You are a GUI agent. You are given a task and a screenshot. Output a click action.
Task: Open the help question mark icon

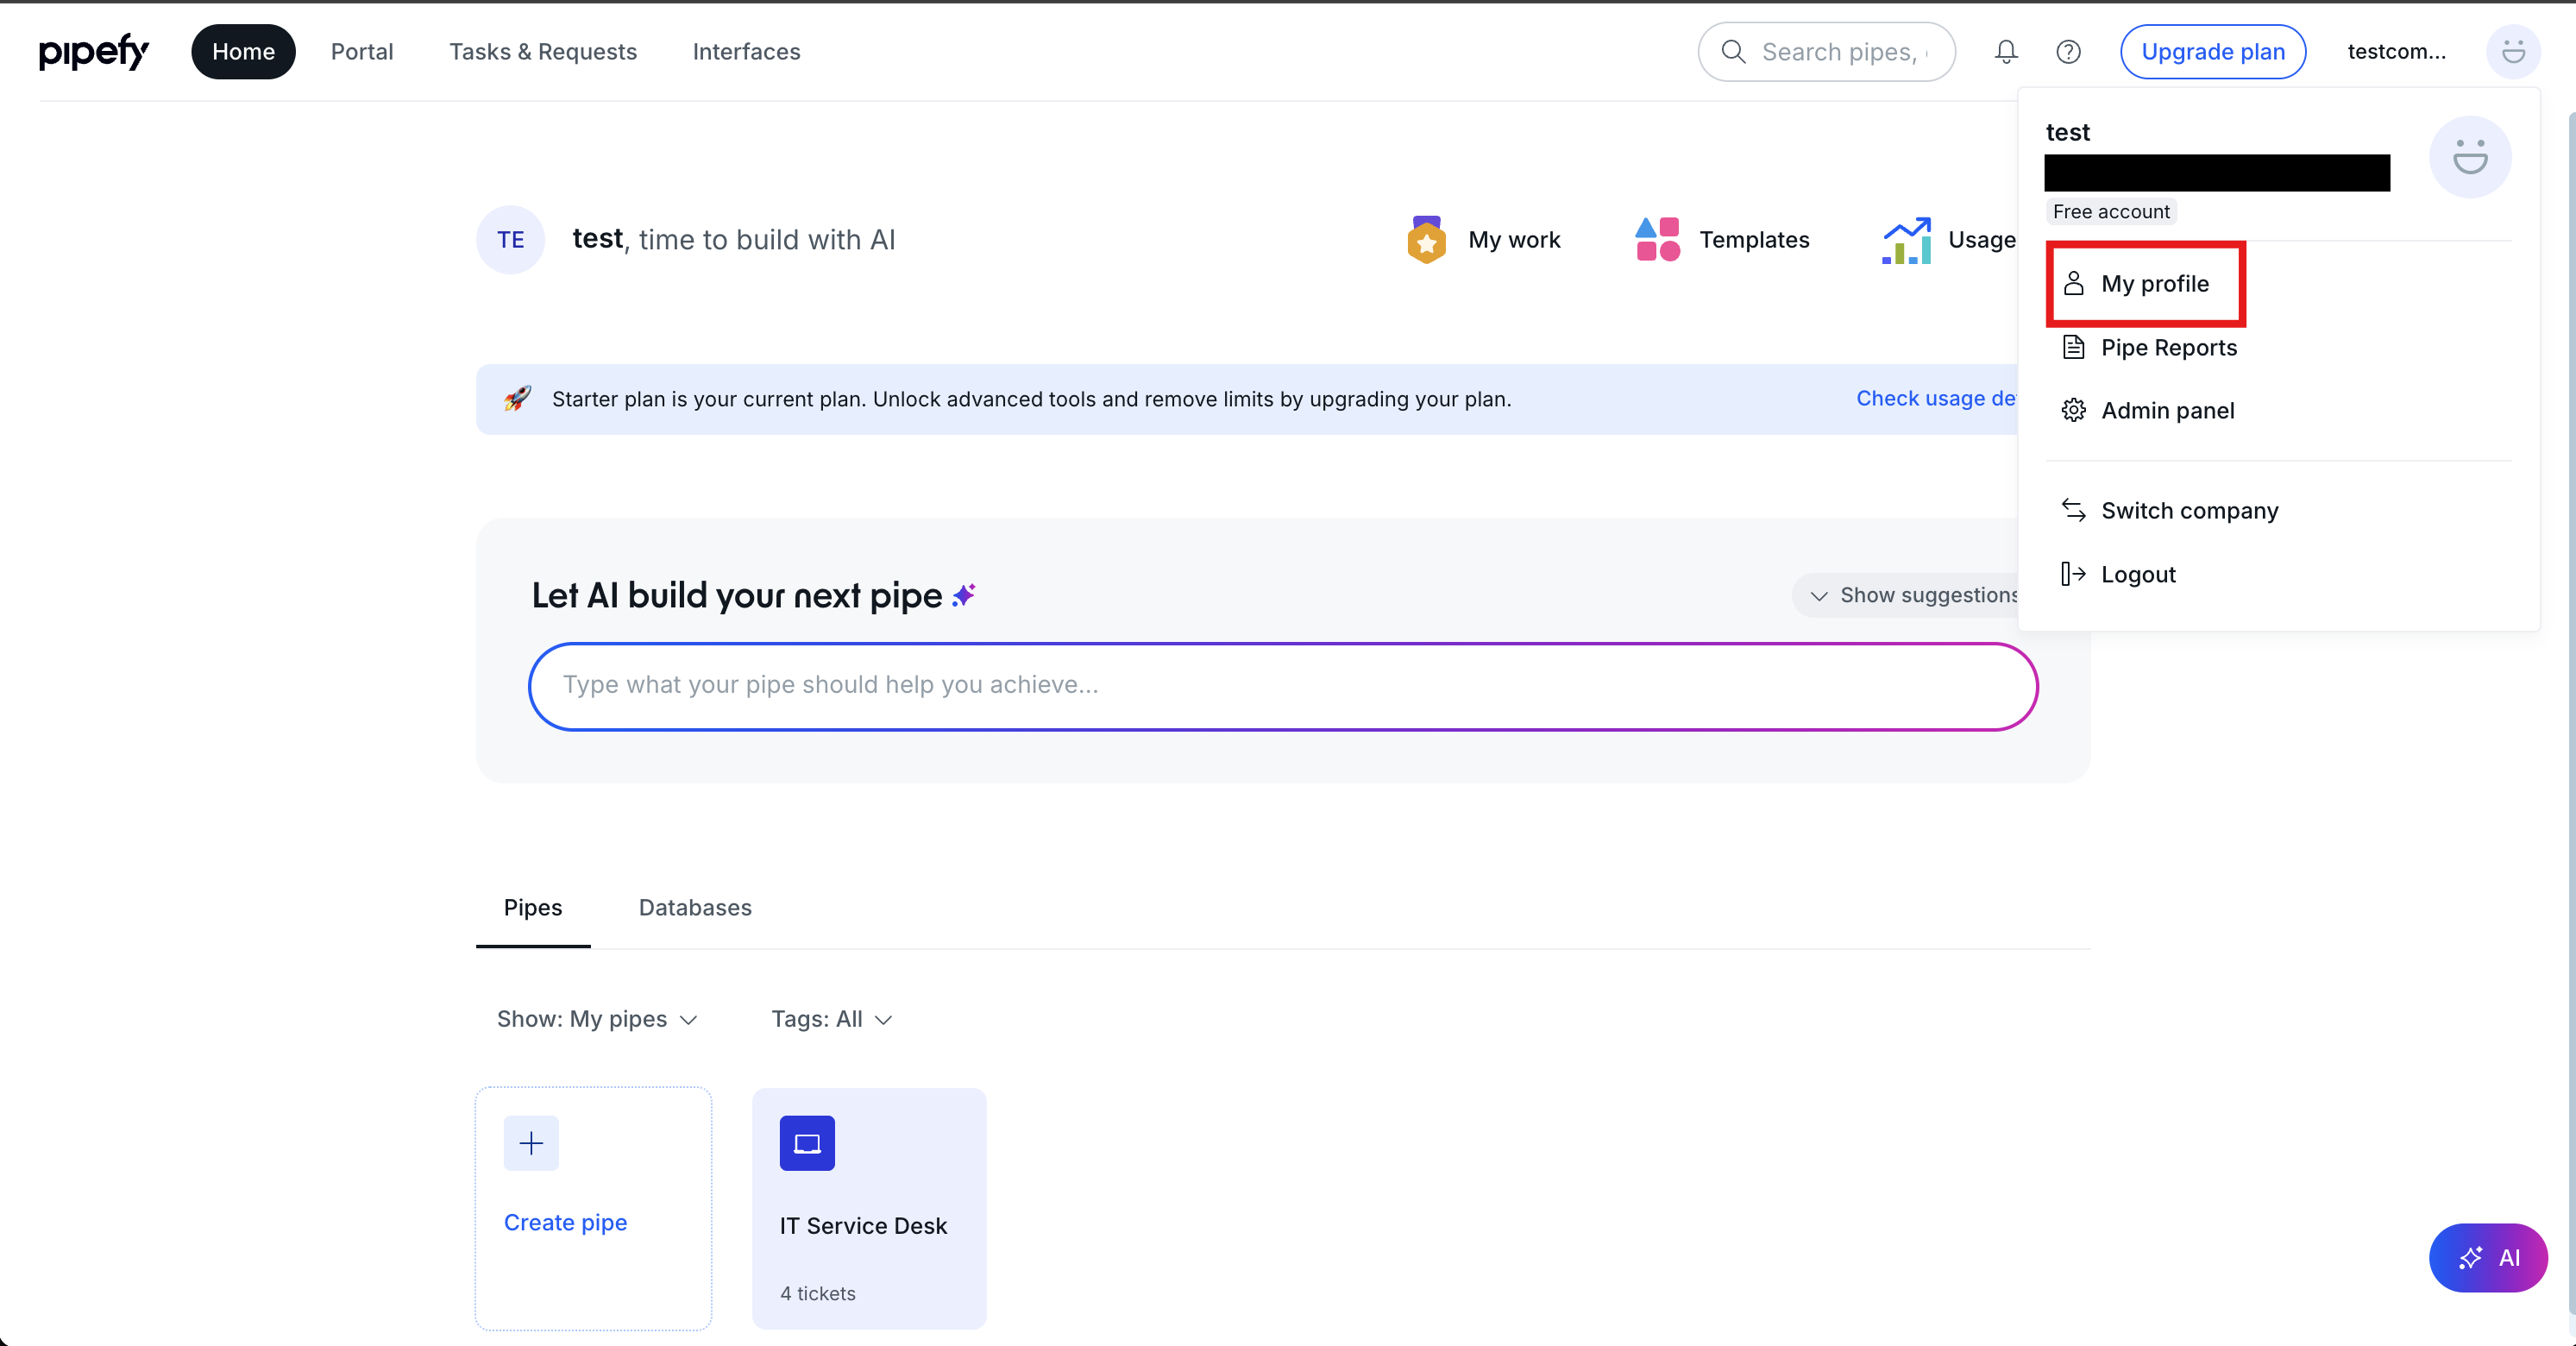click(2068, 51)
